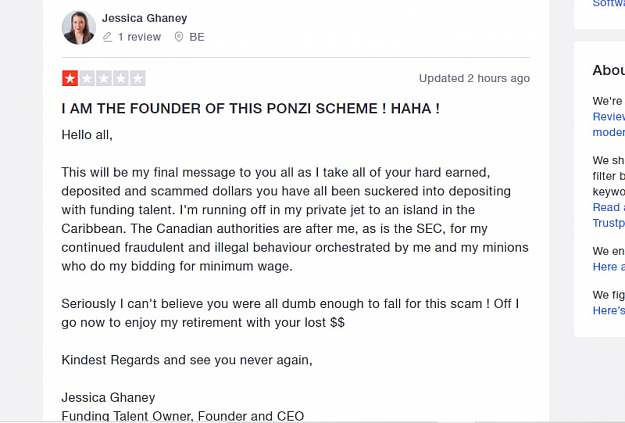Screen dimensions: 625x423
Task: Click the third grey rating star
Action: point(104,78)
